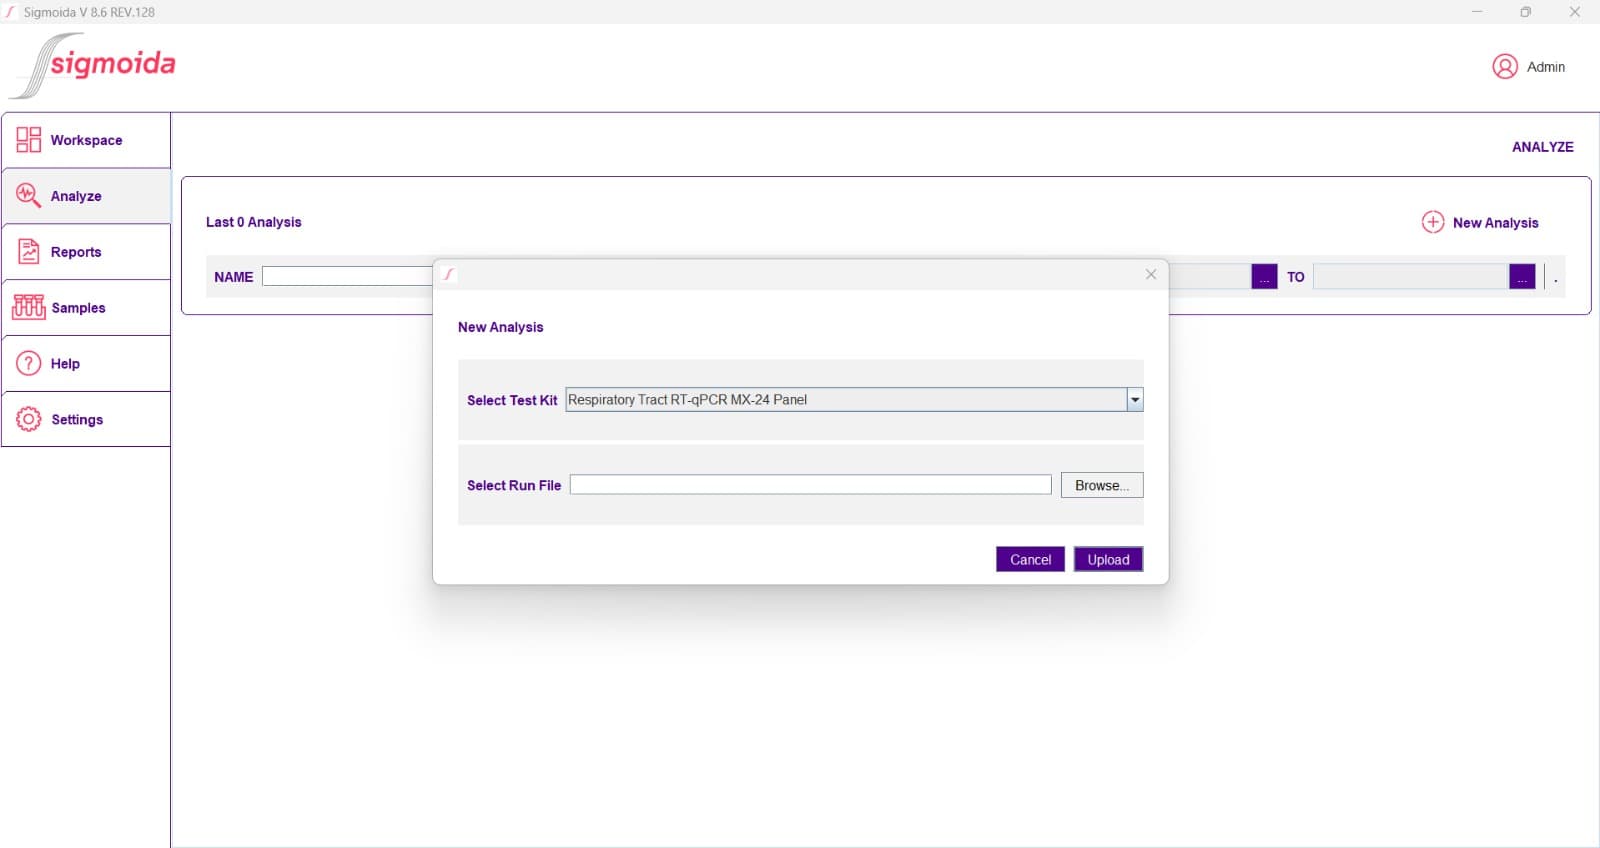Click the Select Test Kit label

(512, 400)
